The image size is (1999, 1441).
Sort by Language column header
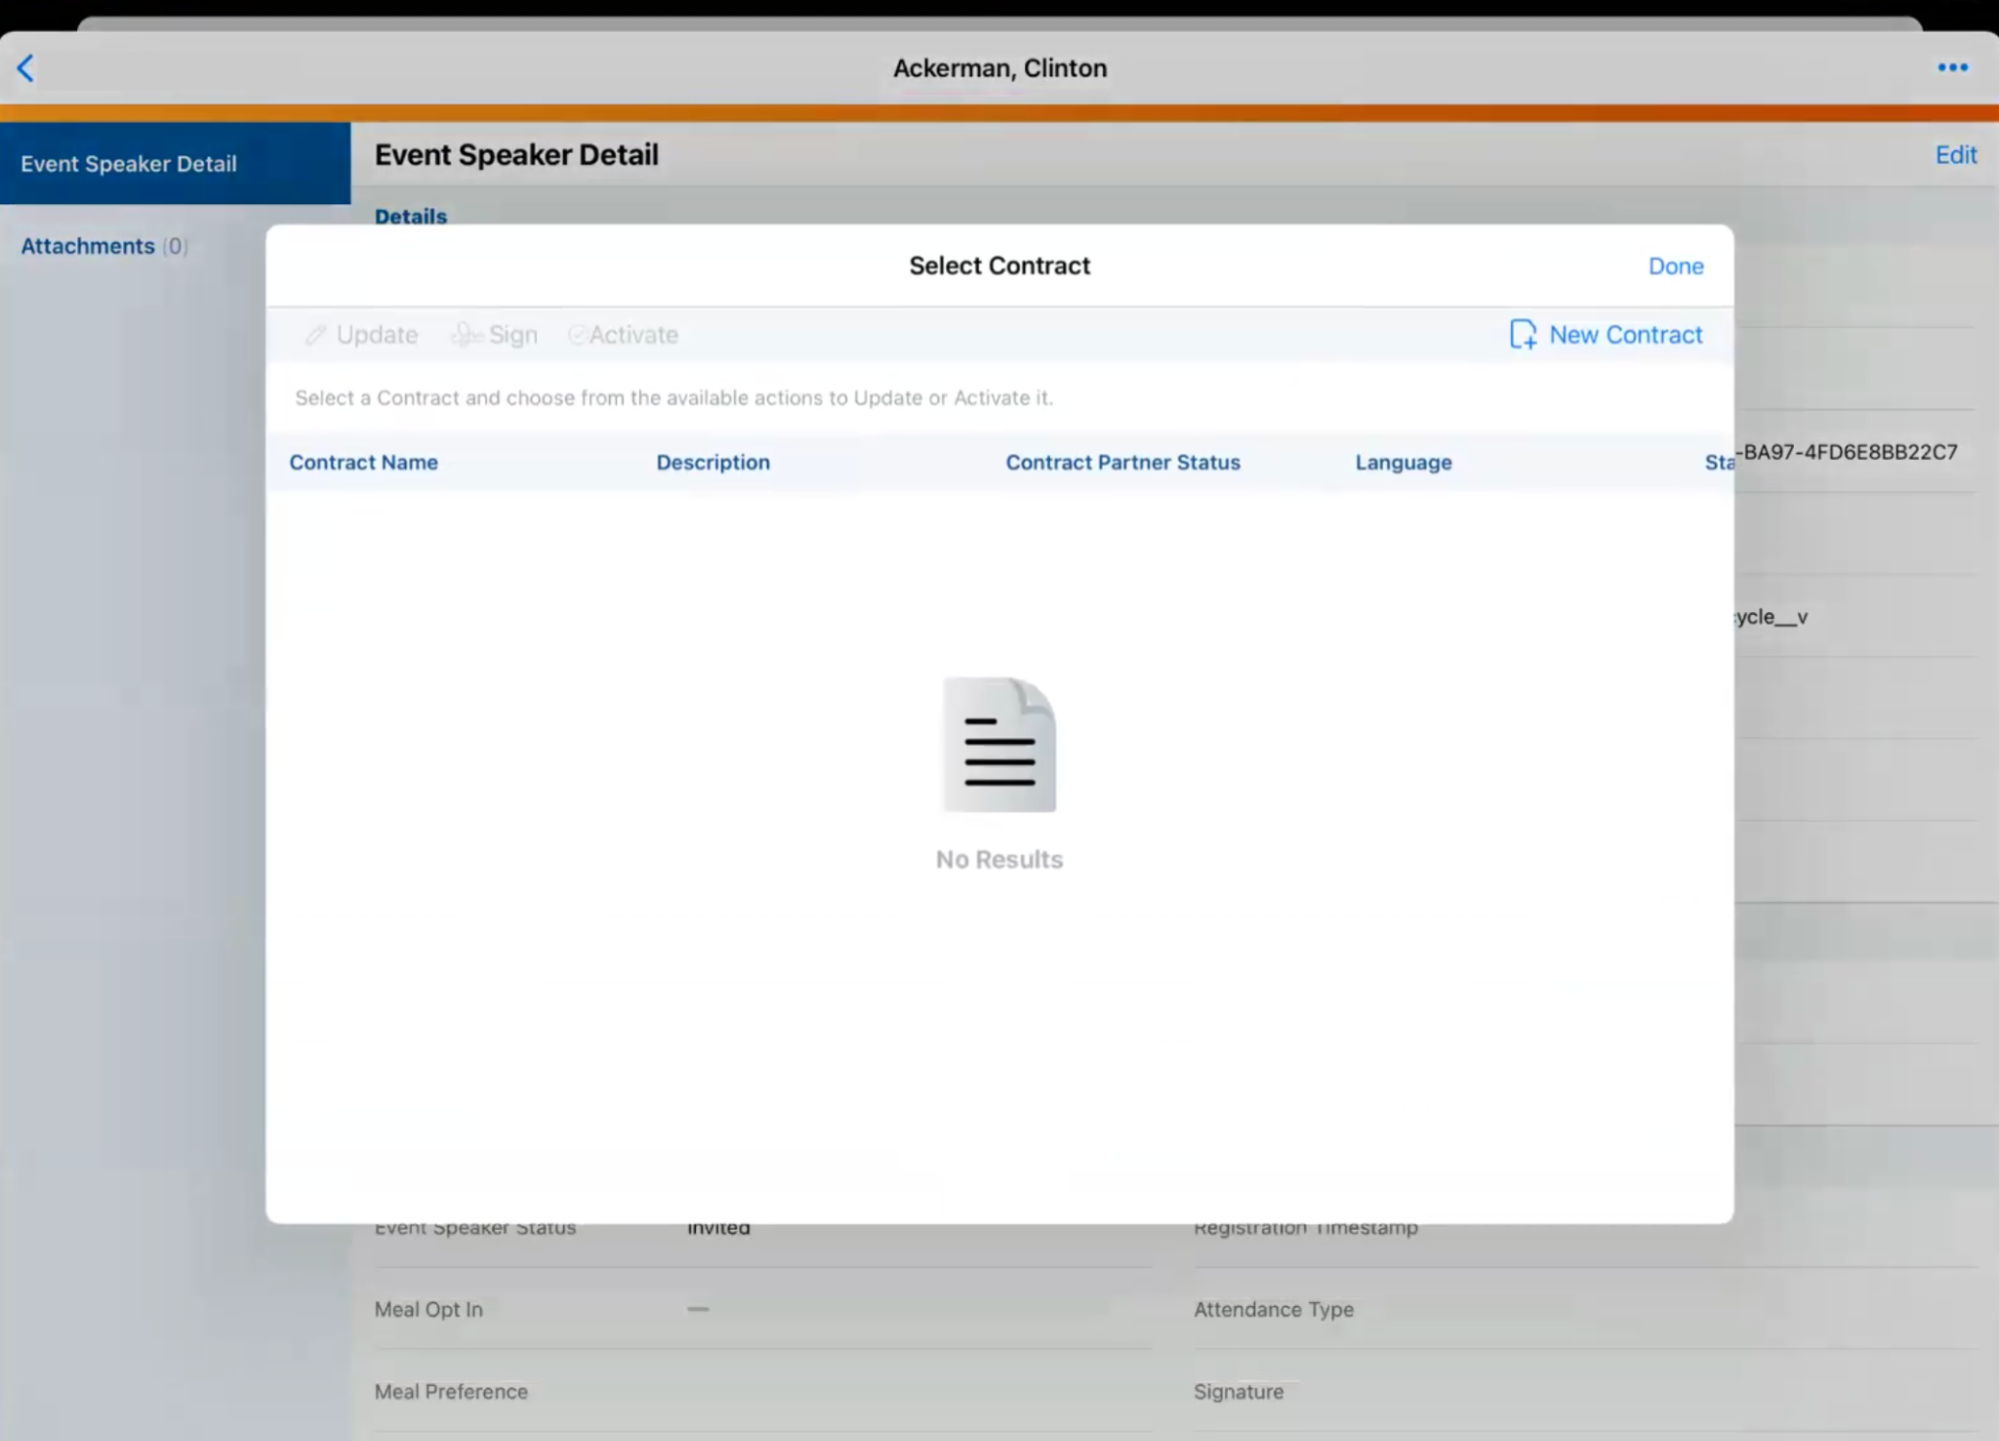pyautogui.click(x=1403, y=462)
